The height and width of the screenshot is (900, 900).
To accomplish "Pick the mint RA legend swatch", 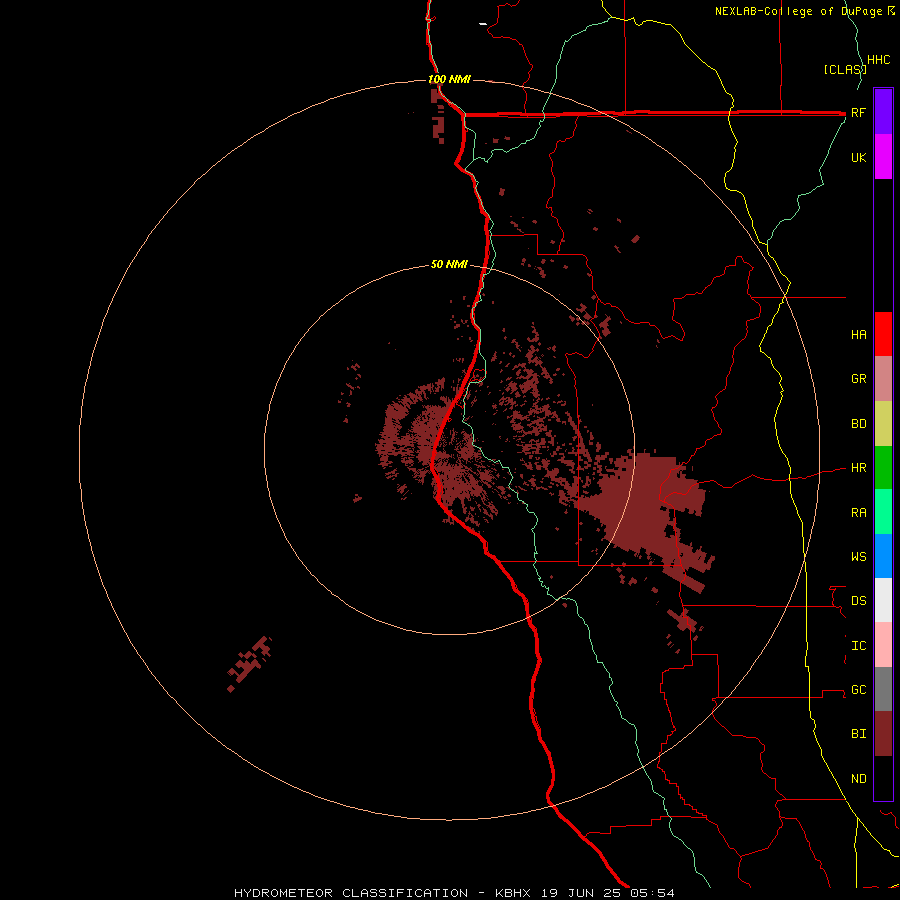I will (x=883, y=511).
